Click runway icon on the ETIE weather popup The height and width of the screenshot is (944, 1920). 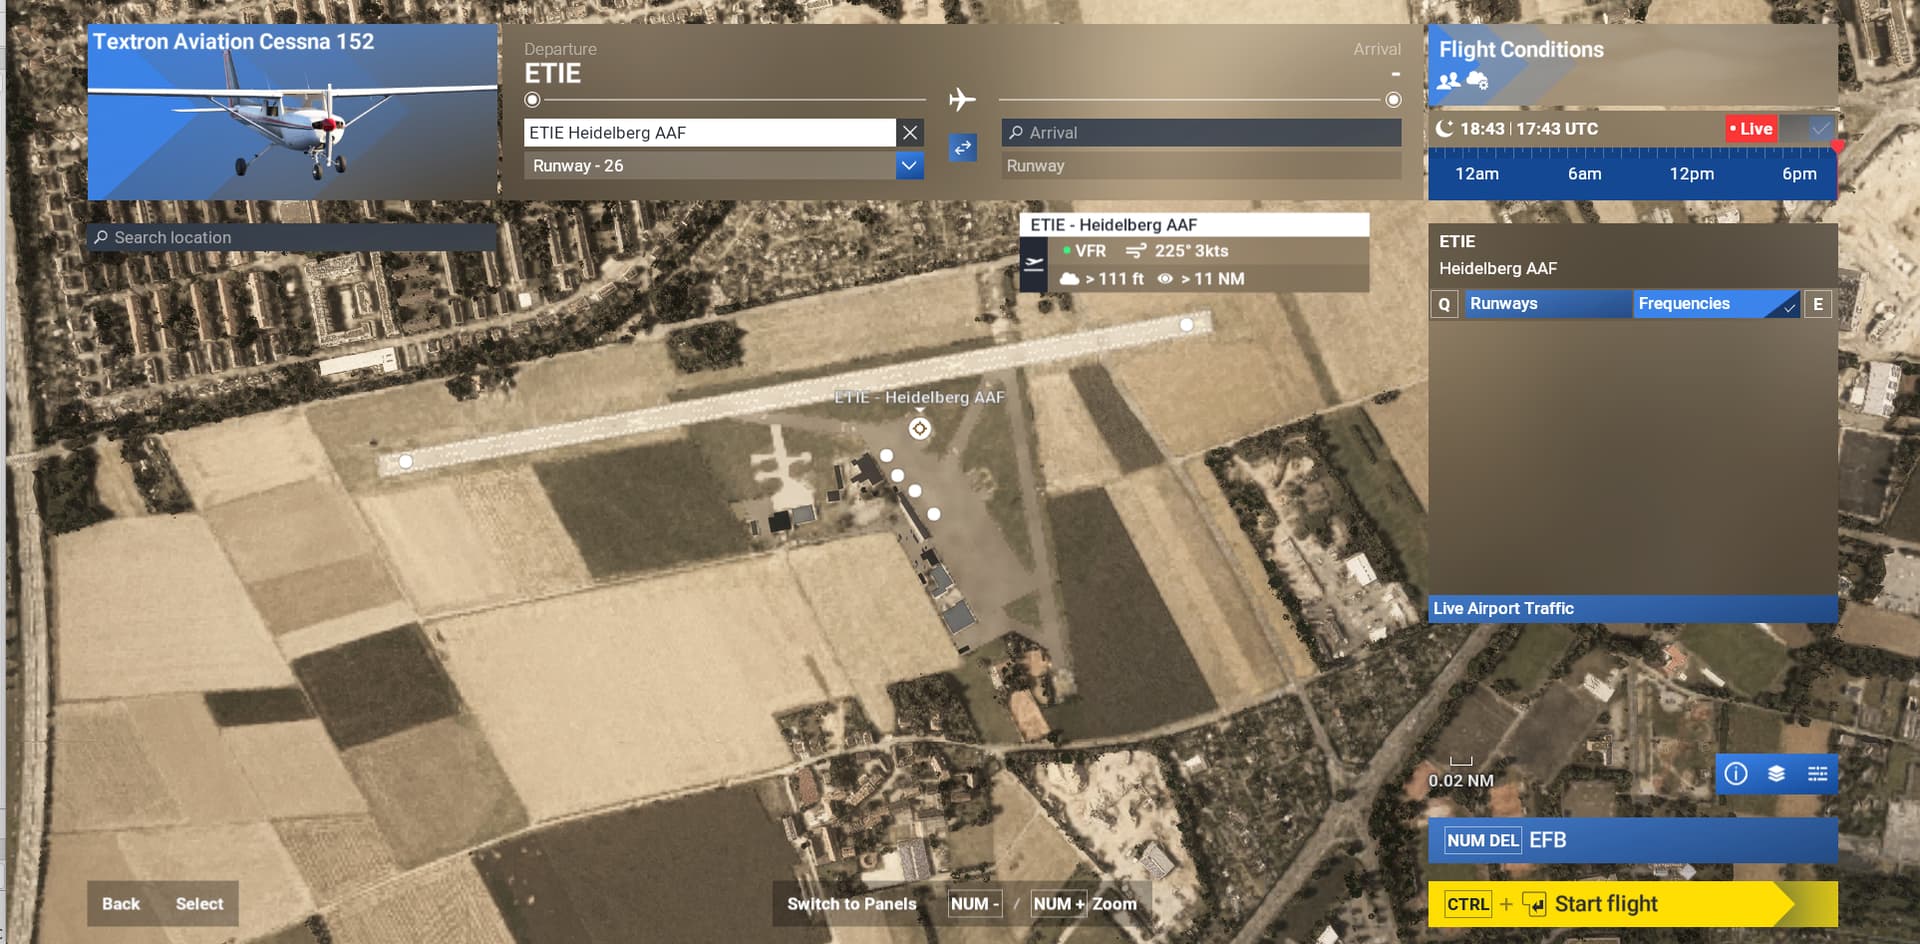(1033, 265)
